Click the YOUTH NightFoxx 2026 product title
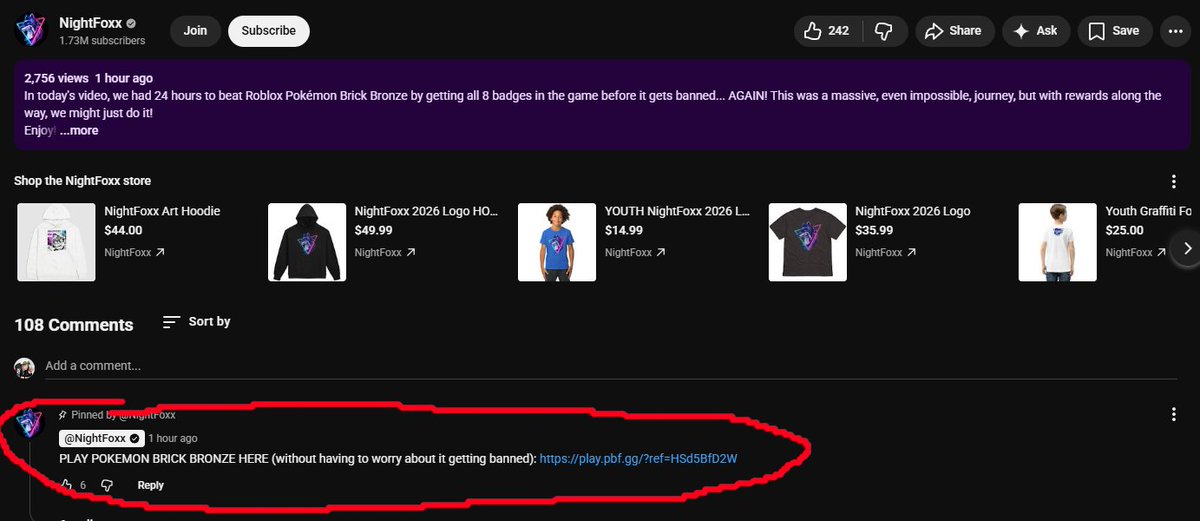1200x521 pixels. [677, 211]
